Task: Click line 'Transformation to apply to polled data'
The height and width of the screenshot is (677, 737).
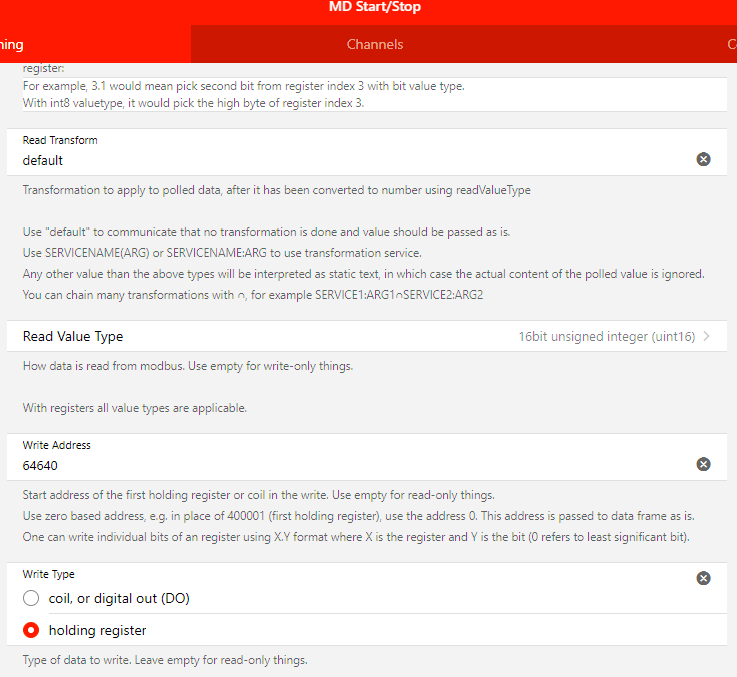Action: (x=276, y=190)
